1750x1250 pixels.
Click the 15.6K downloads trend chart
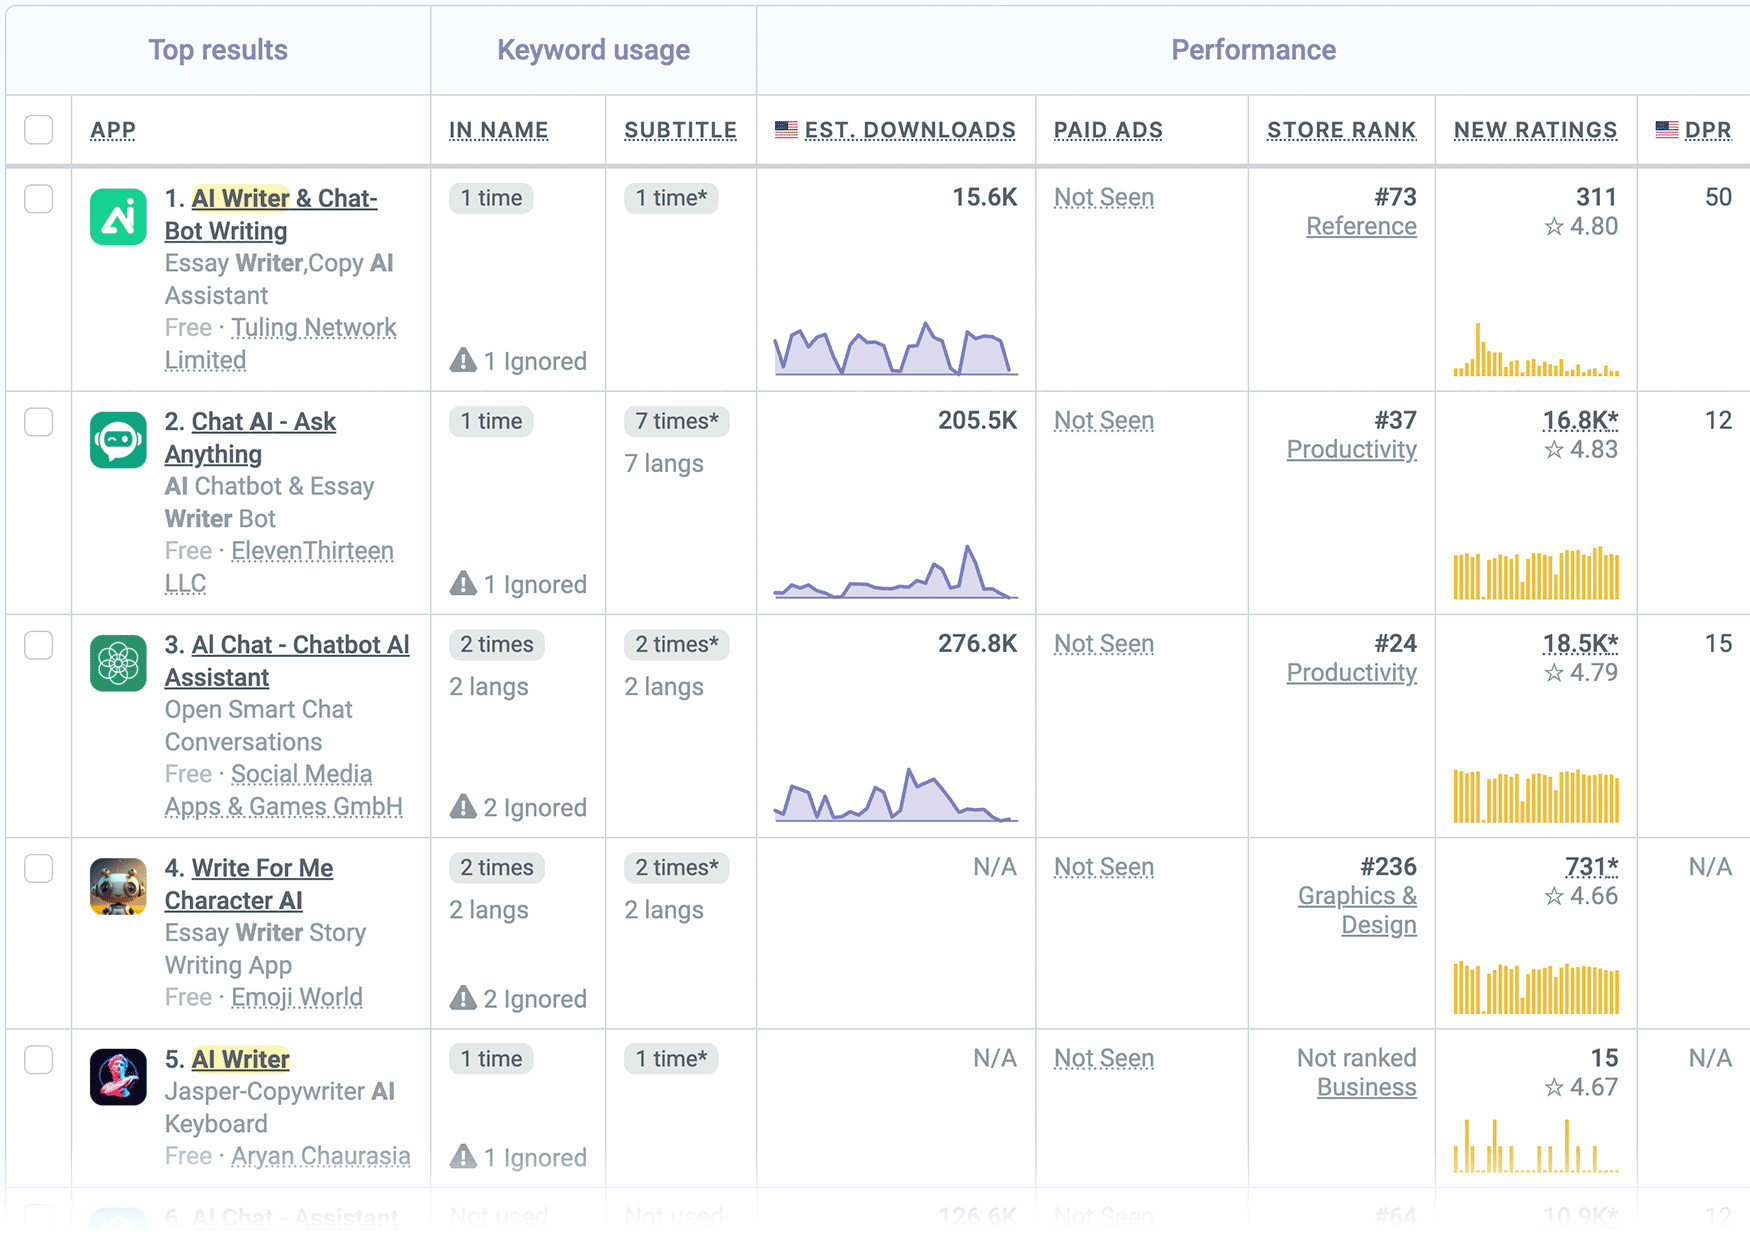(x=896, y=348)
